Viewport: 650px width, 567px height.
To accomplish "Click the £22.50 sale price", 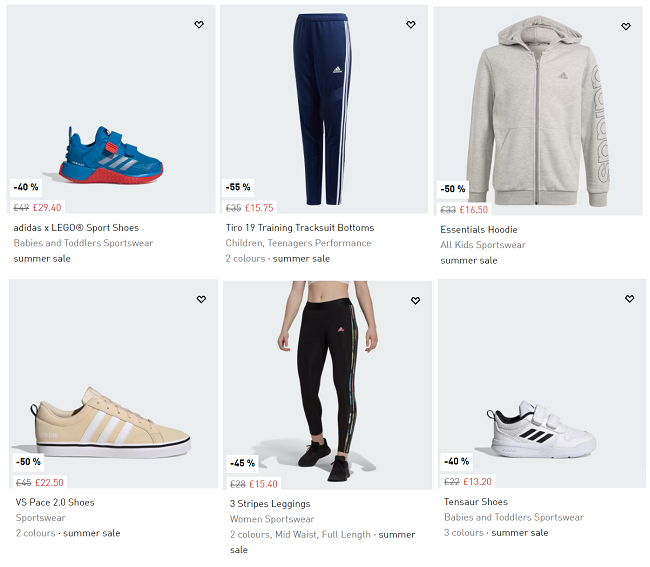I will (49, 483).
